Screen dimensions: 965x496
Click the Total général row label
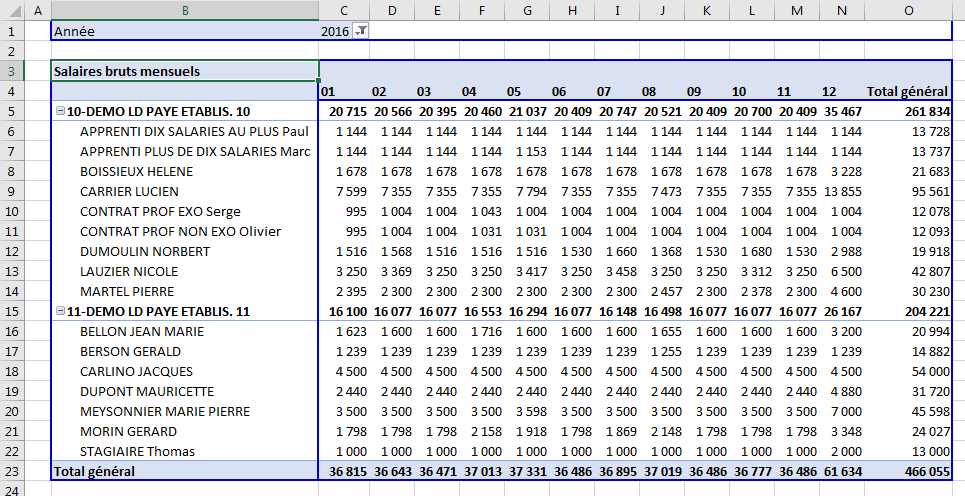pos(94,471)
